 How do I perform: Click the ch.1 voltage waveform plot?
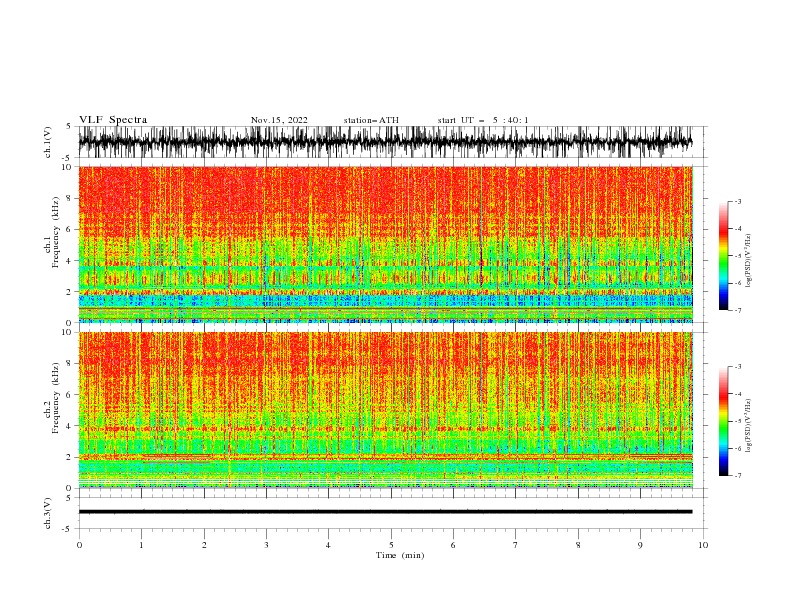[385, 142]
